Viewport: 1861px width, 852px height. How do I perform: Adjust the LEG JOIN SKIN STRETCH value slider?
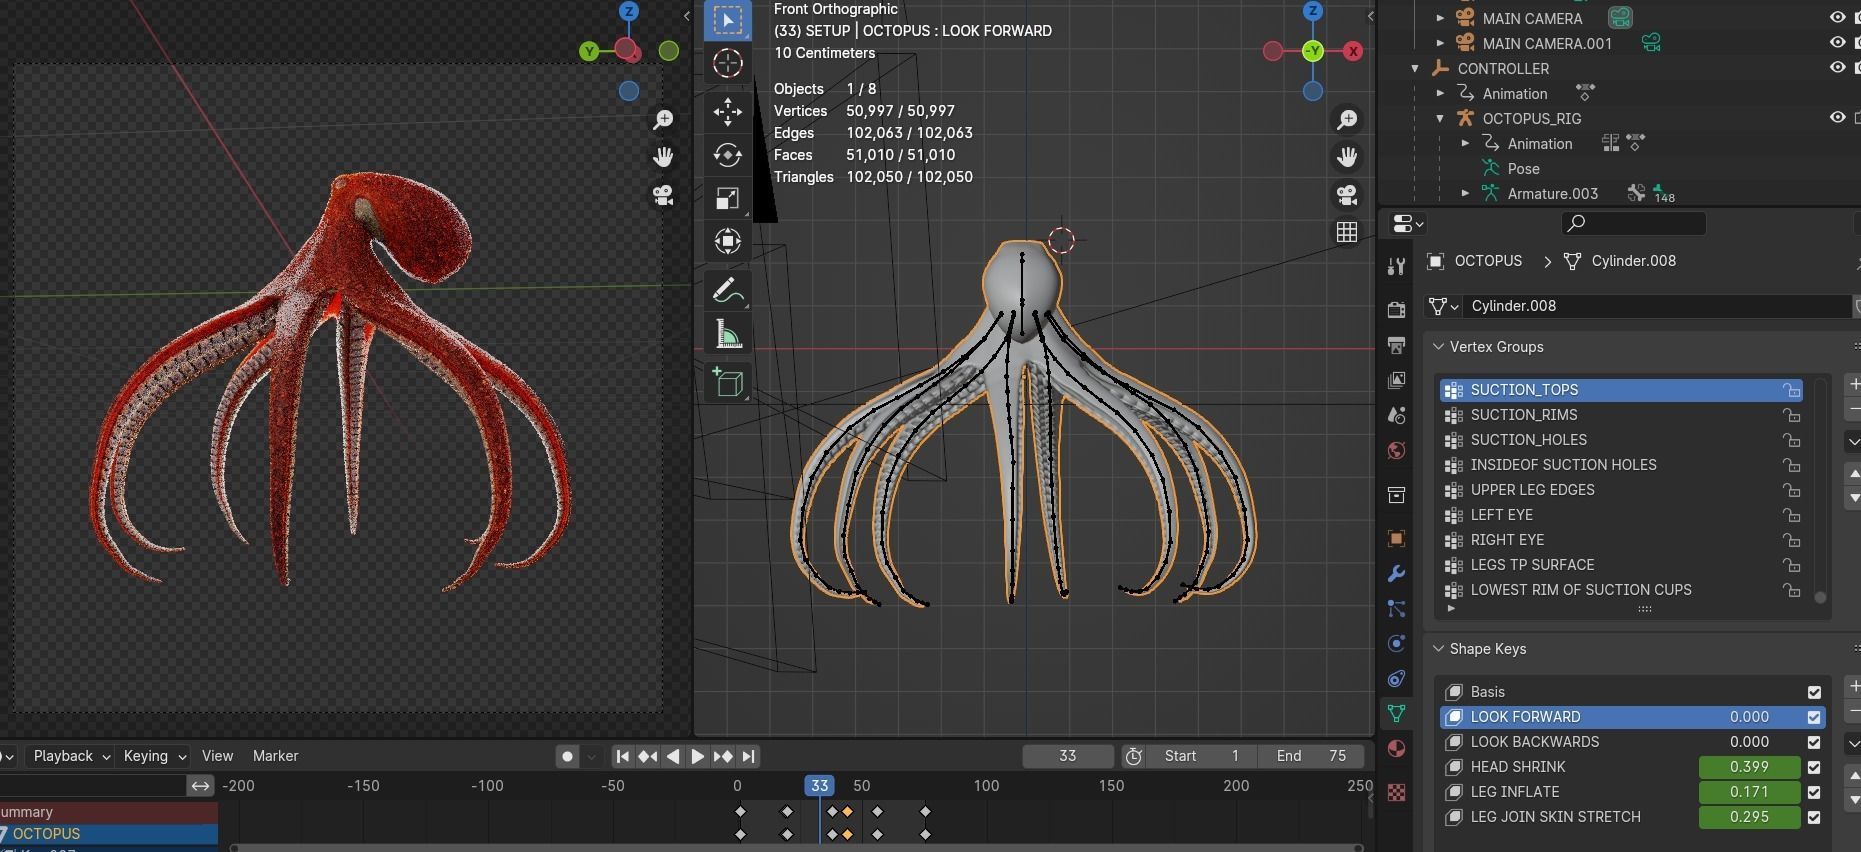click(x=1749, y=817)
